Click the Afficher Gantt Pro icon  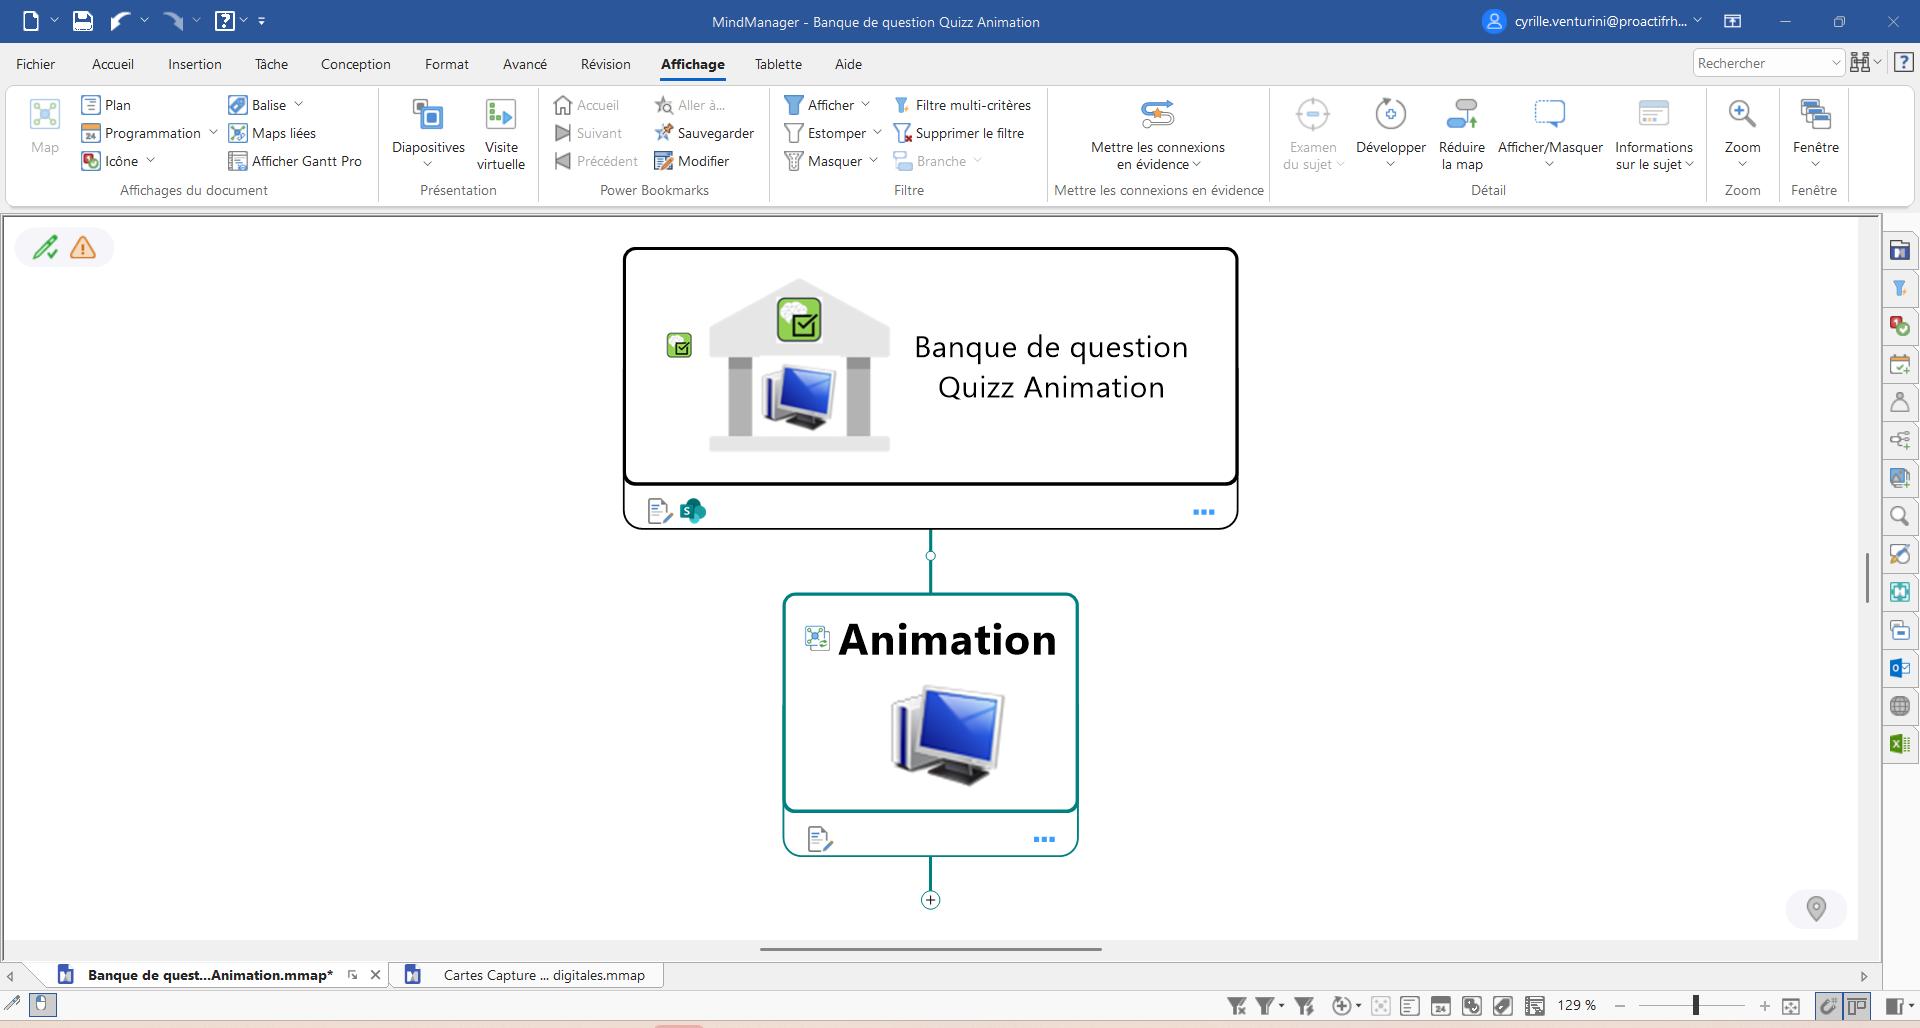pyautogui.click(x=237, y=161)
